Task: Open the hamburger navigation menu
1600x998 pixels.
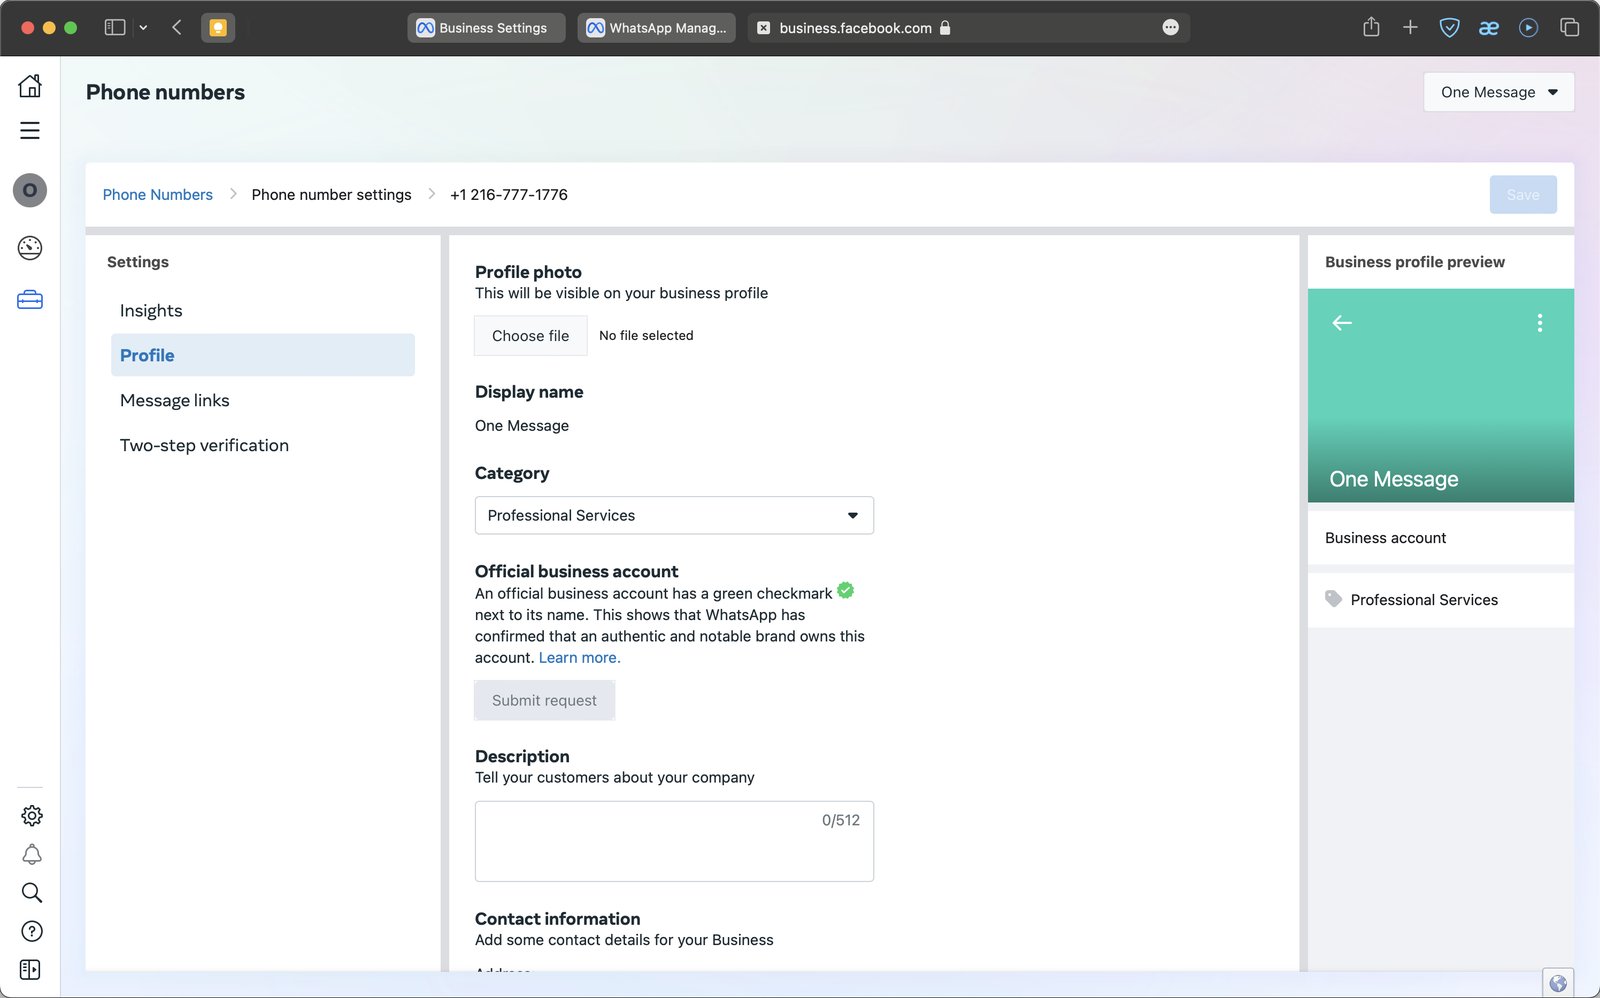Action: pyautogui.click(x=30, y=131)
